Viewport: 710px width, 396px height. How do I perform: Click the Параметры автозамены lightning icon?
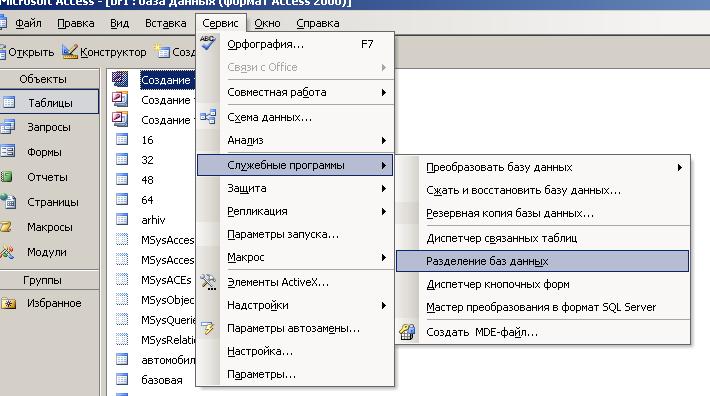point(208,328)
